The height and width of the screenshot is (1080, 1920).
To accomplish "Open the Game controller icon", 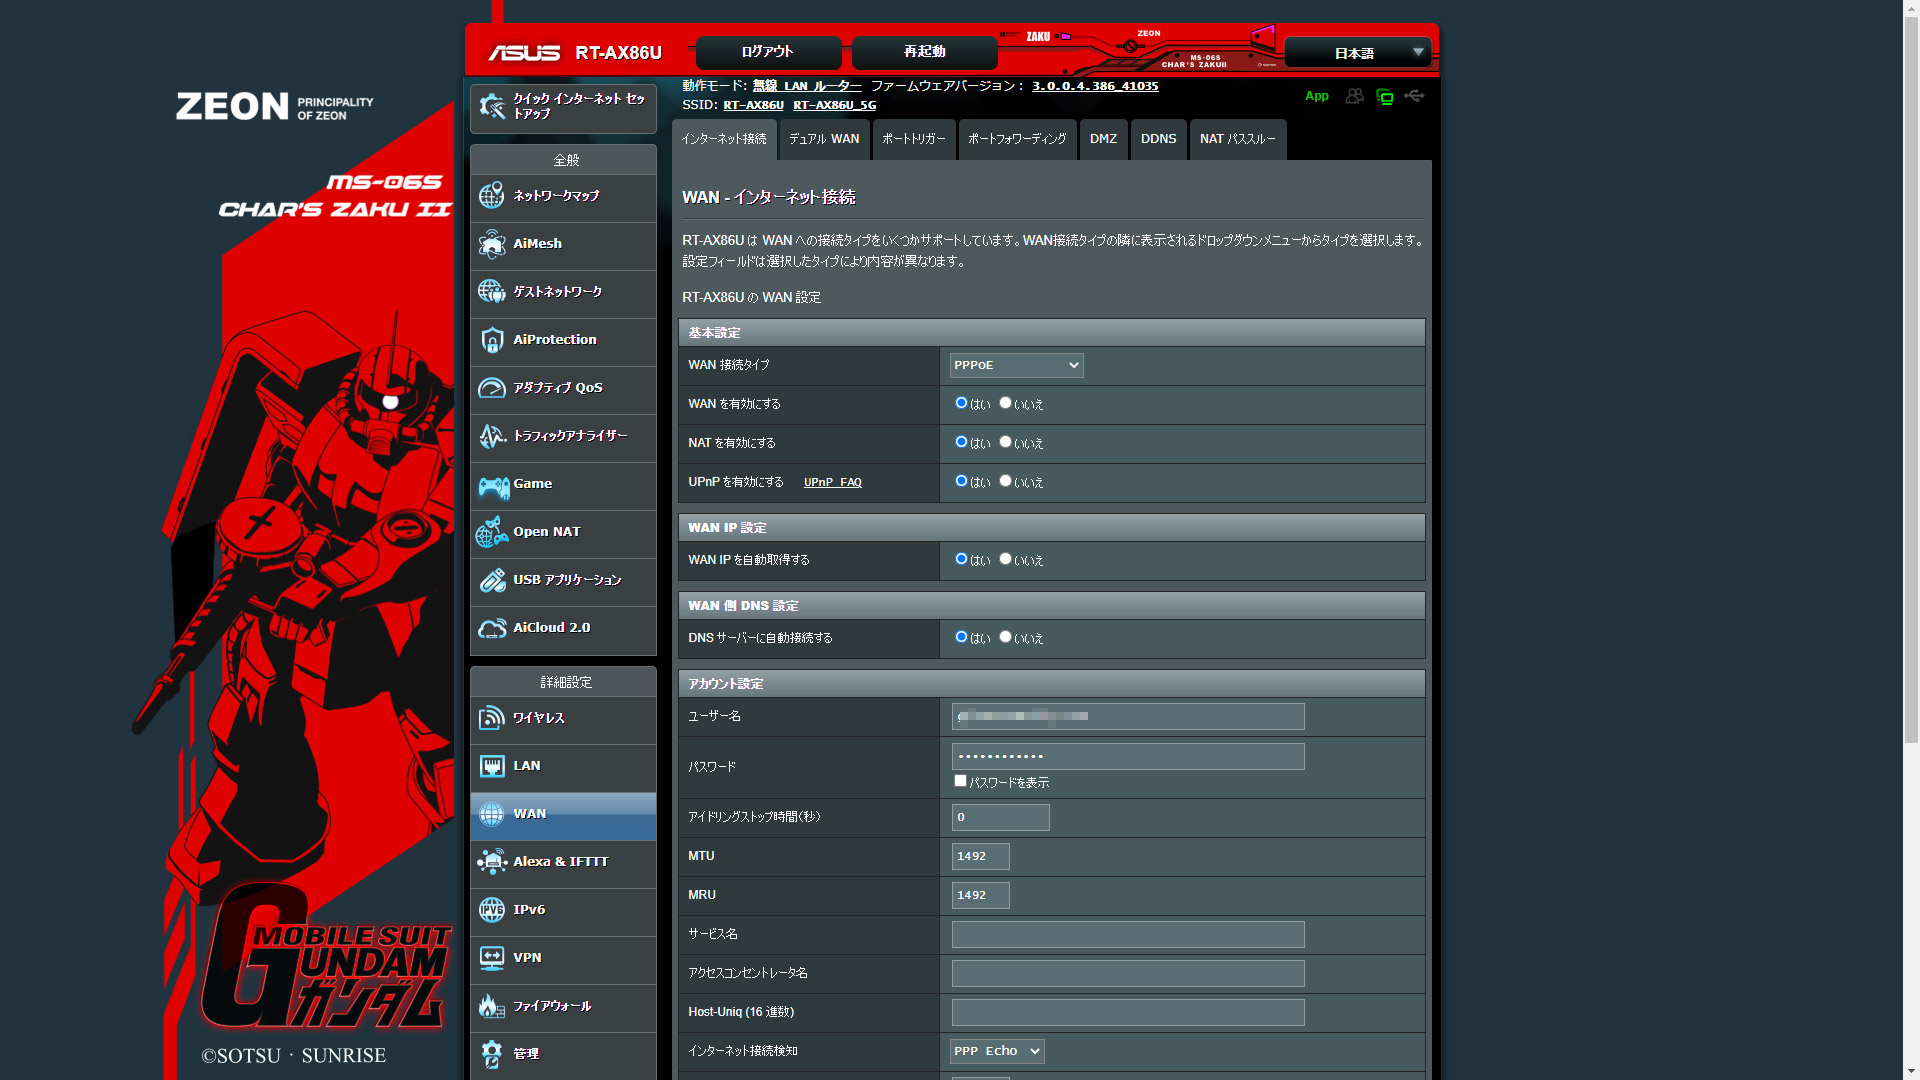I will [492, 486].
